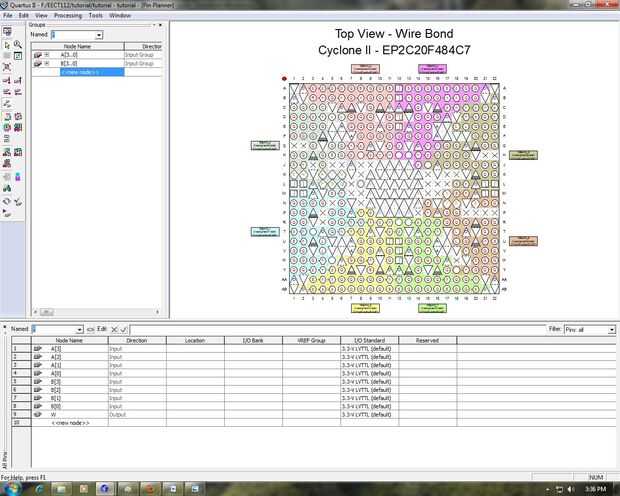
Task: Select the magenta I/O bank label above package
Action: click(432, 69)
